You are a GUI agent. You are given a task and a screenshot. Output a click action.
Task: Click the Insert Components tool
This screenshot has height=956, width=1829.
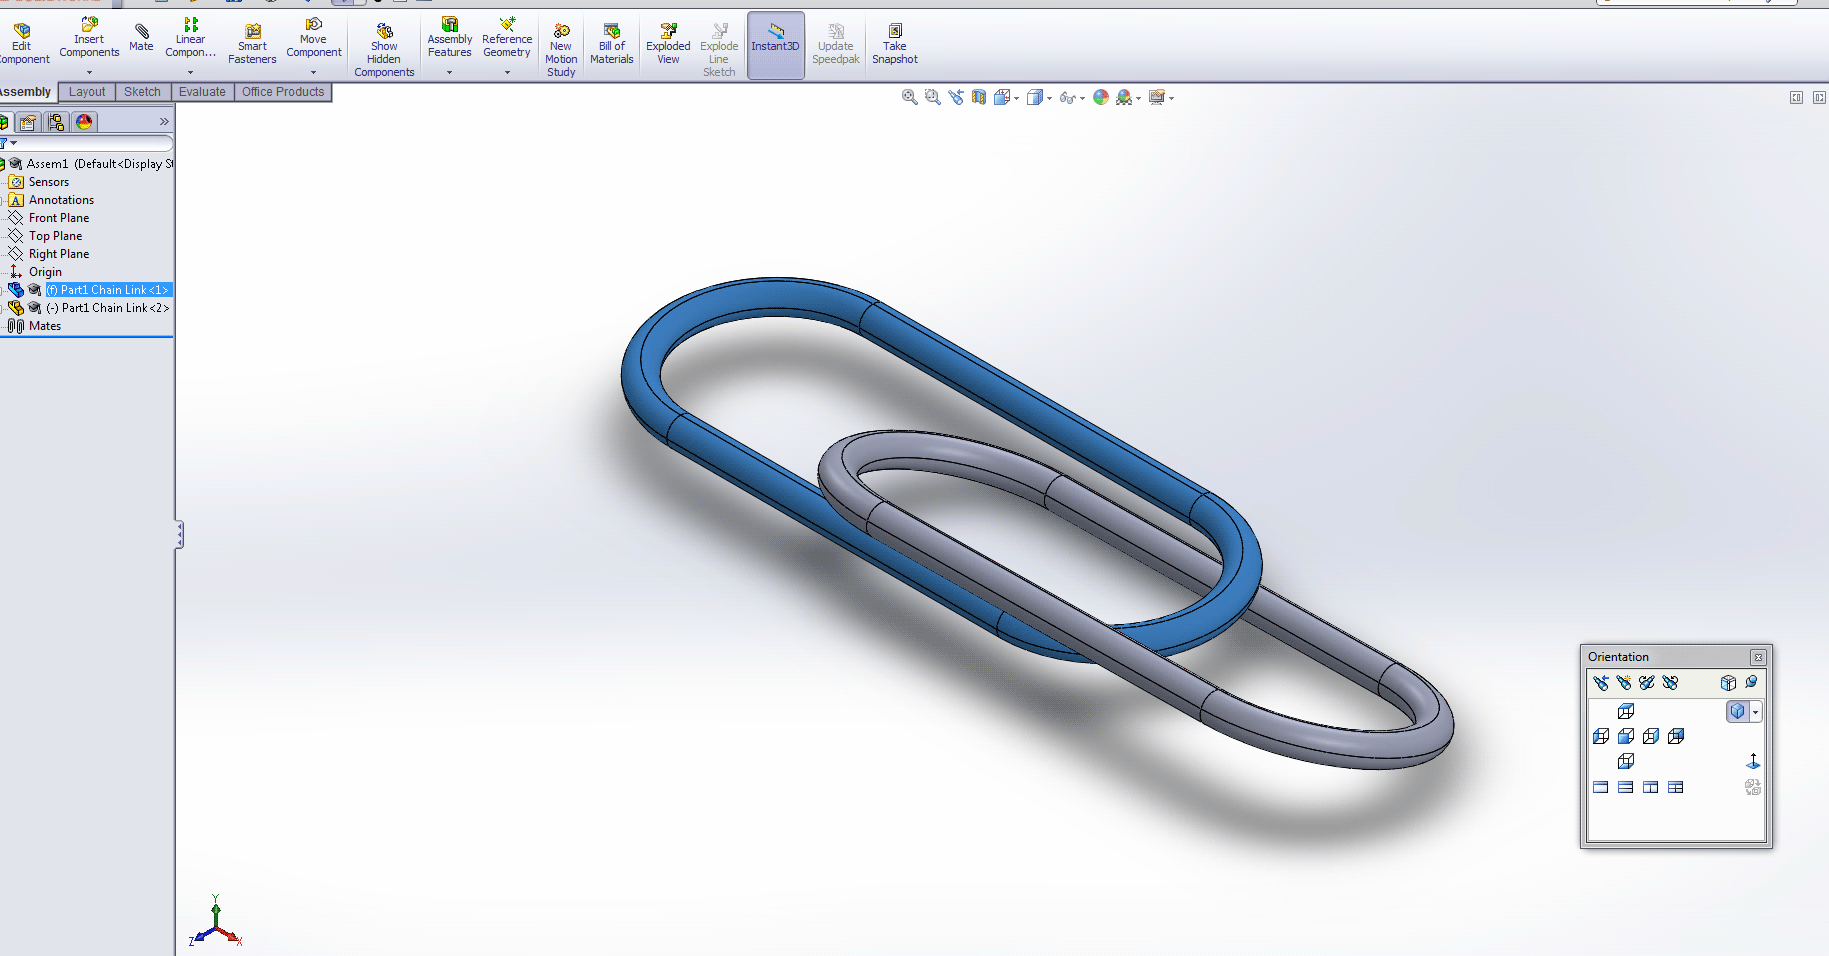tap(89, 38)
